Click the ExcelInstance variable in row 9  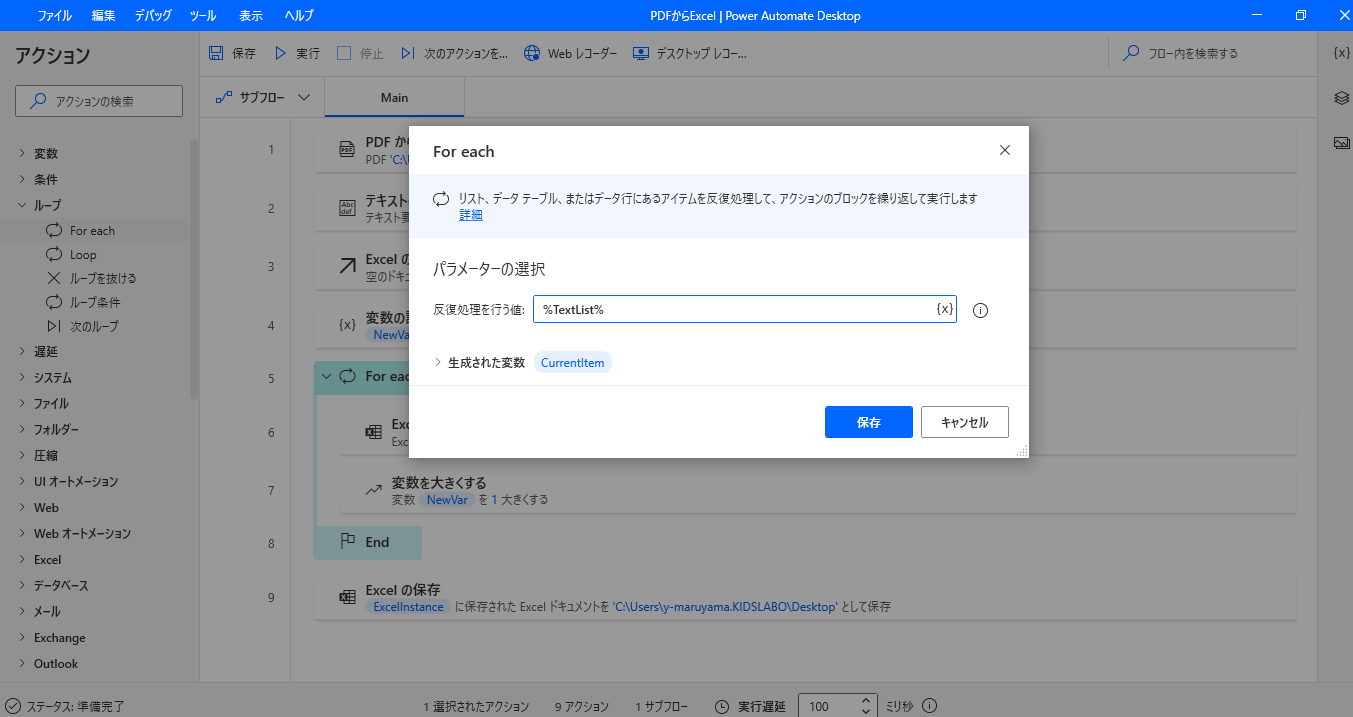click(x=408, y=606)
